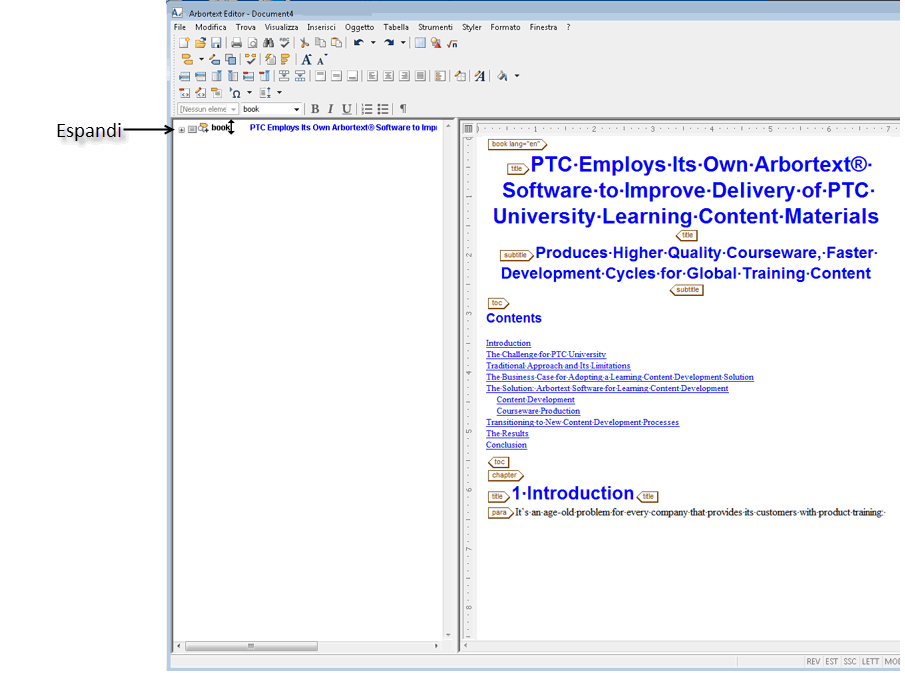The image size is (905, 673).
Task: Align cell content left icon
Action: point(372,76)
